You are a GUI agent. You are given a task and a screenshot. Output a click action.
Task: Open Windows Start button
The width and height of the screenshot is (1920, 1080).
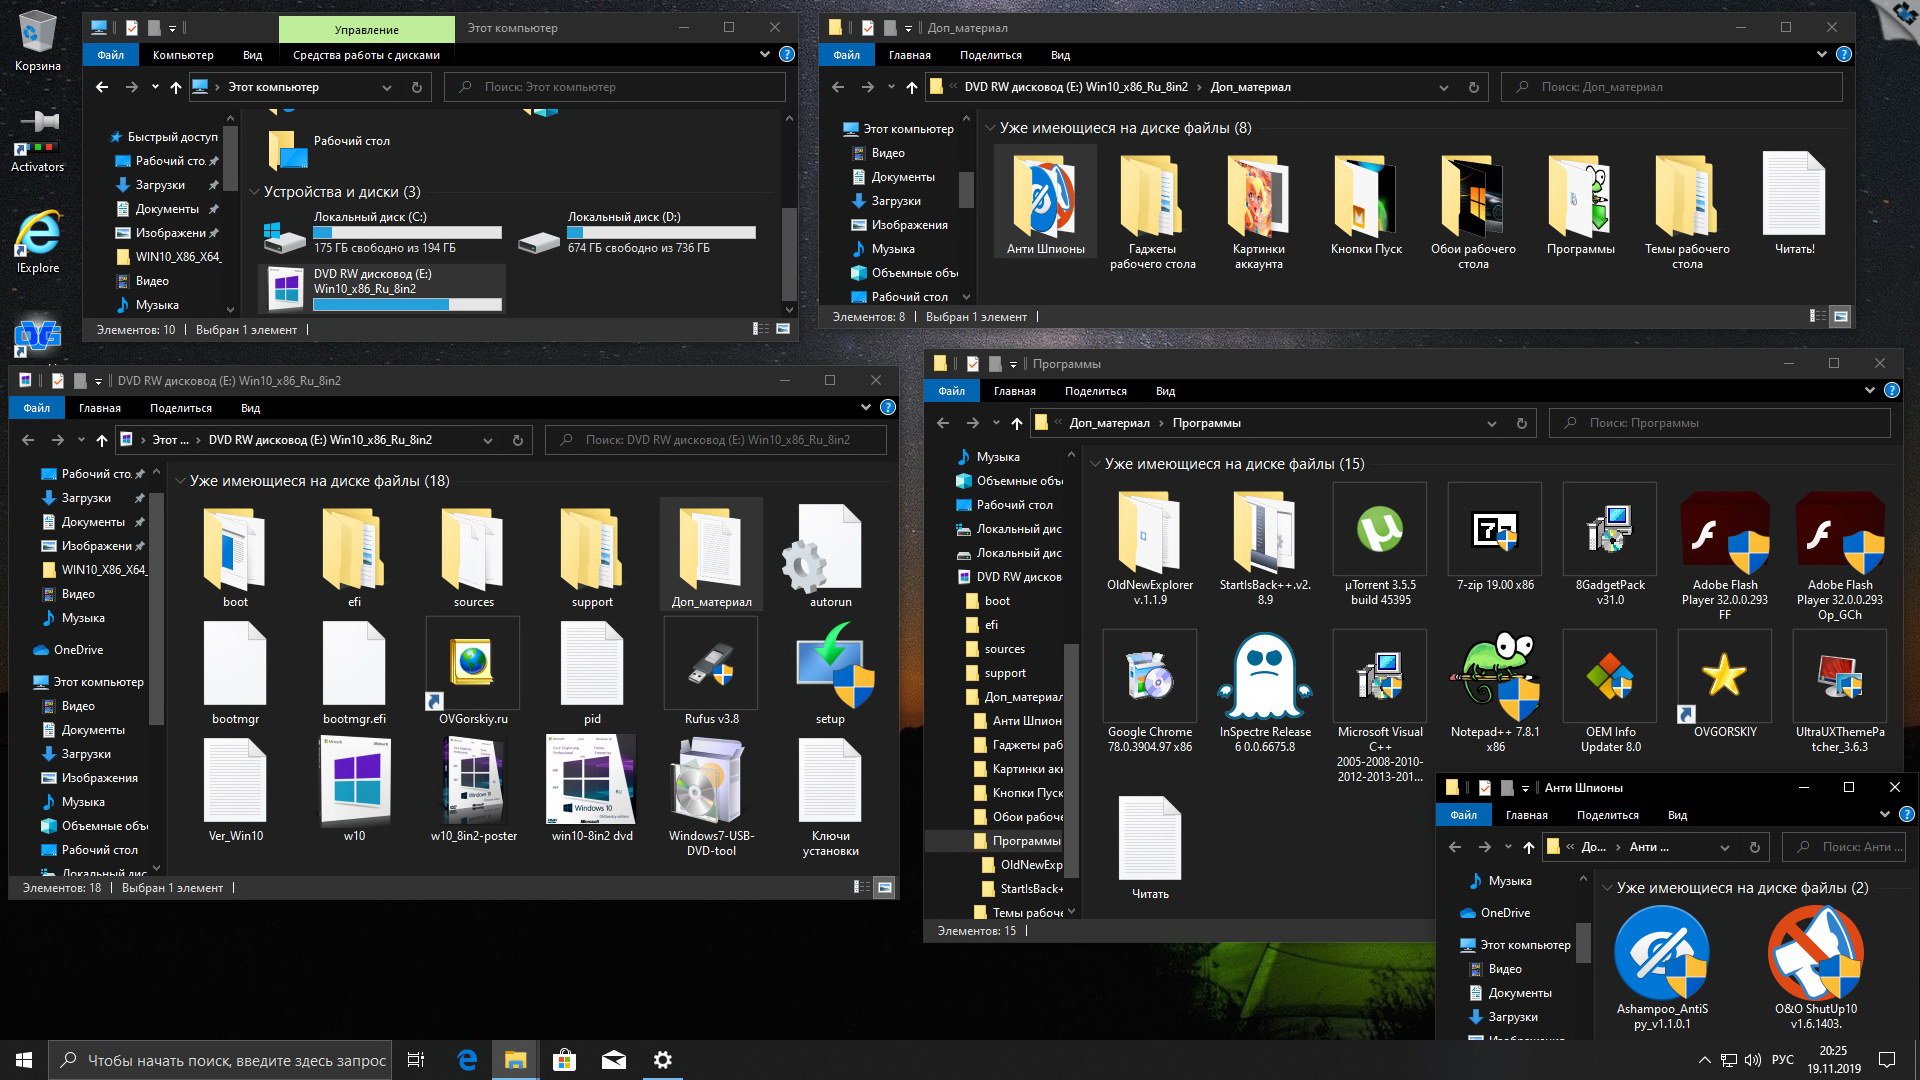[24, 1060]
